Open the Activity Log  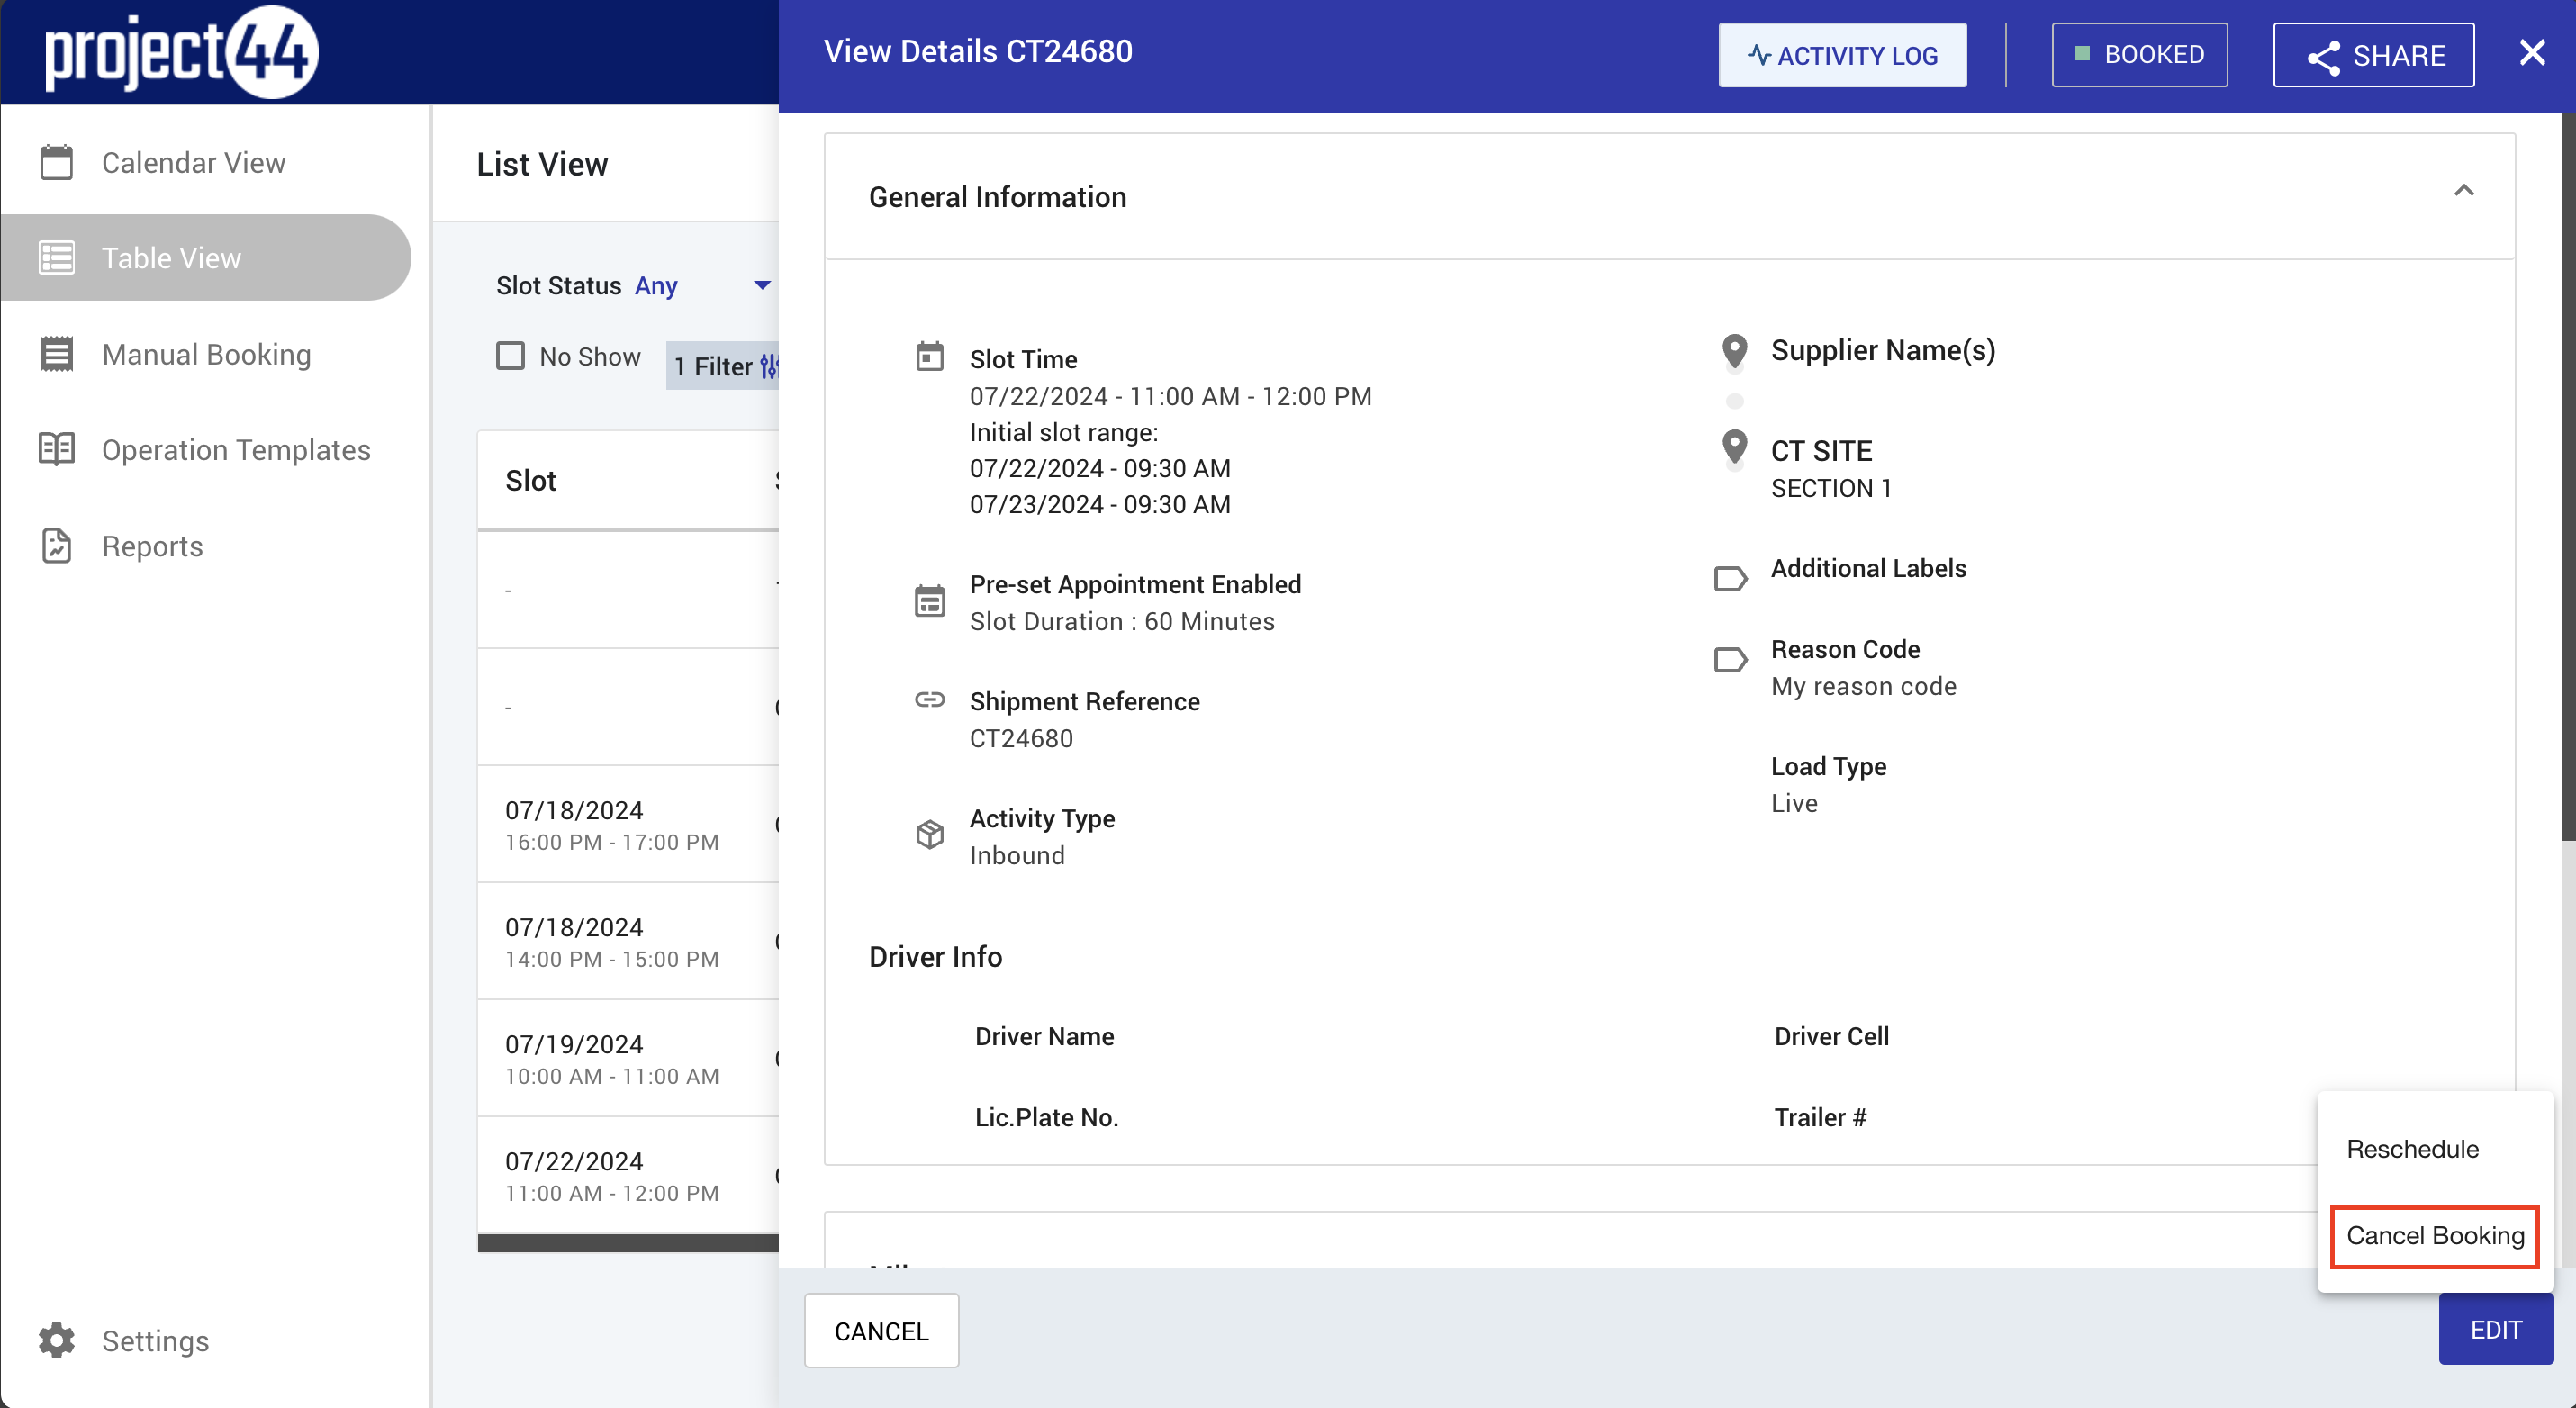coord(1842,55)
